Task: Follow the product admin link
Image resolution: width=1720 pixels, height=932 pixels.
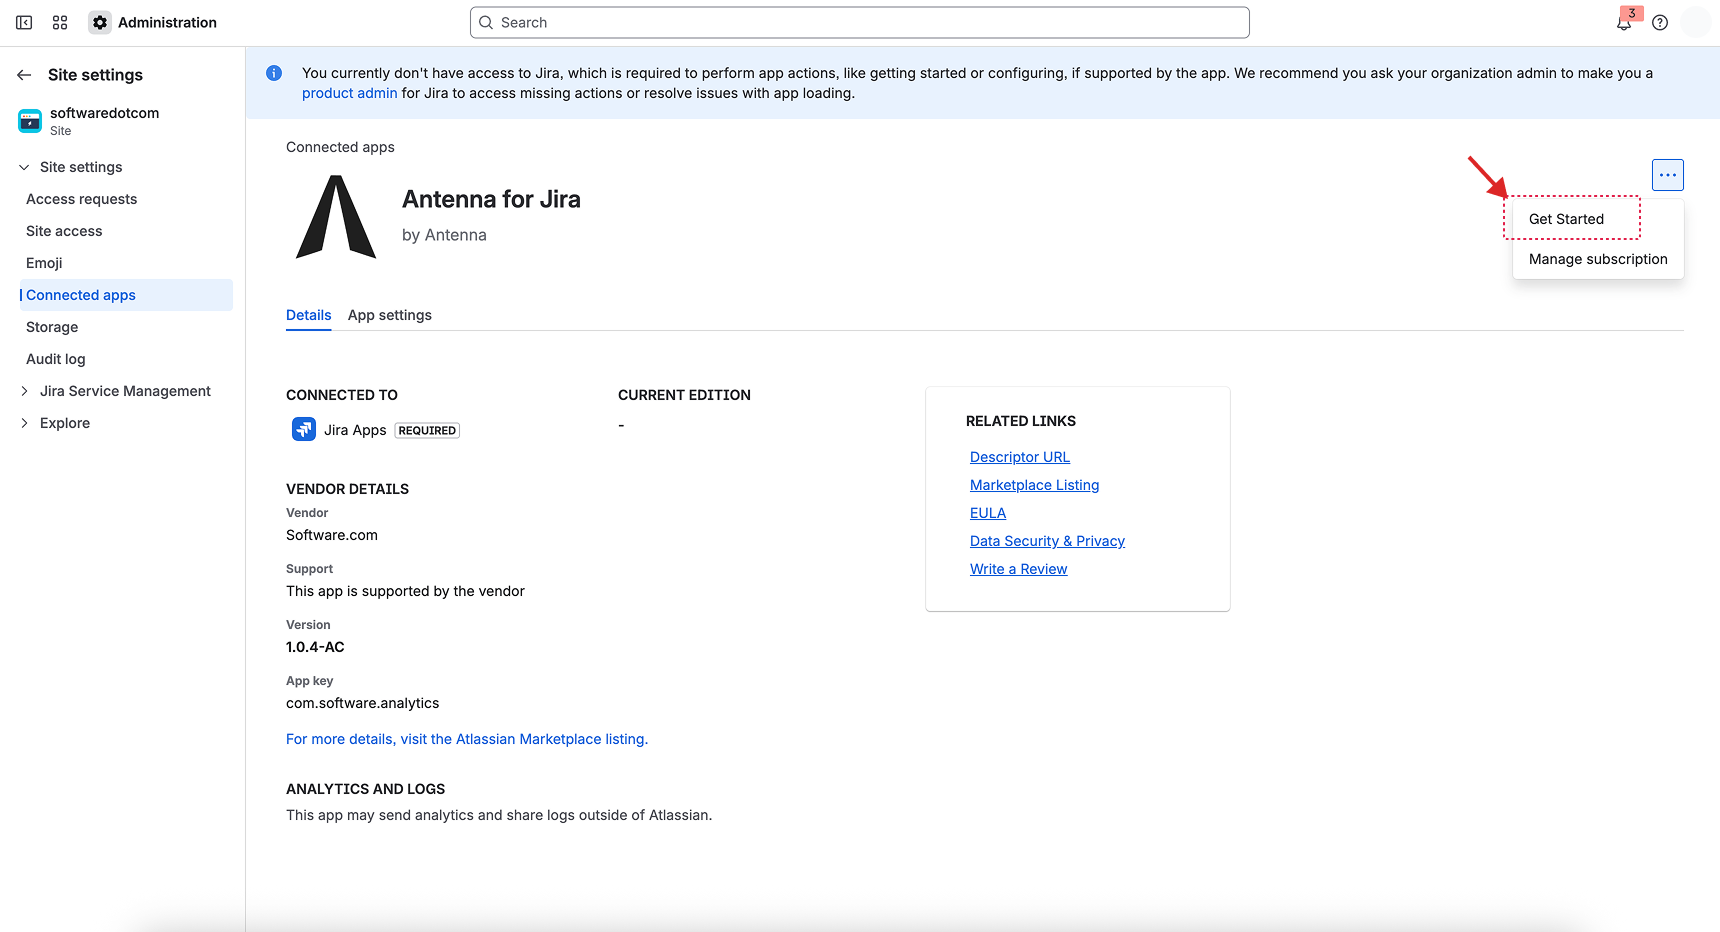Action: (x=350, y=93)
